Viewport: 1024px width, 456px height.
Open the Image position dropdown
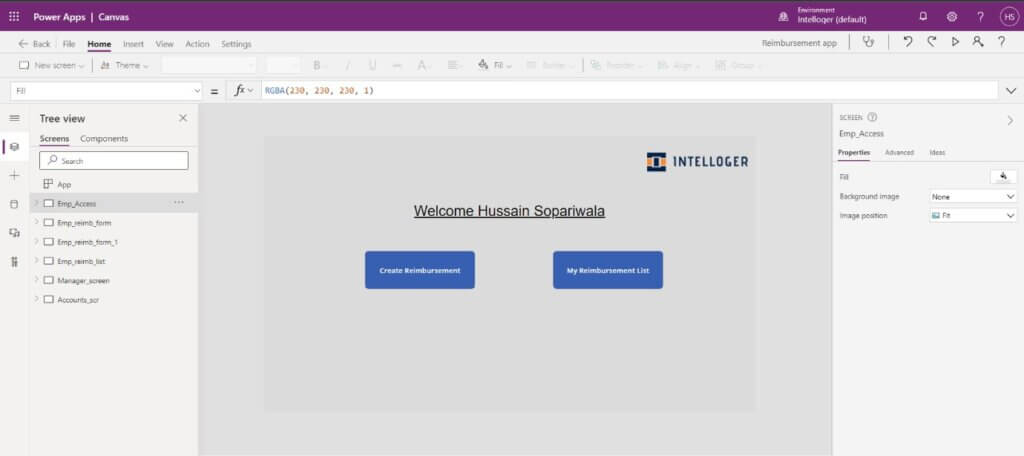coord(973,216)
